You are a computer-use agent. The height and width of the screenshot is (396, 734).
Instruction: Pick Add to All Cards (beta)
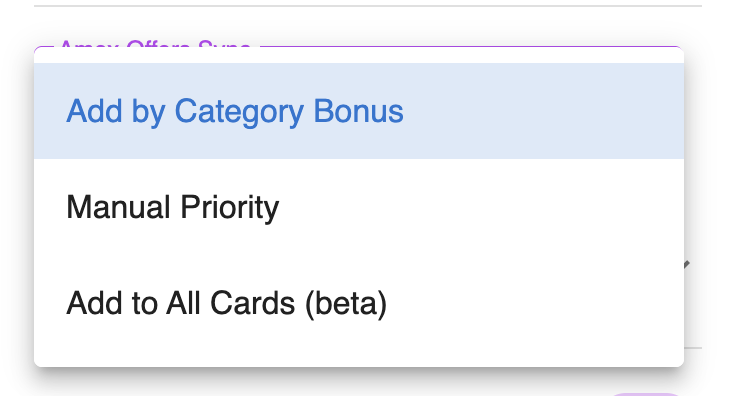(x=359, y=303)
